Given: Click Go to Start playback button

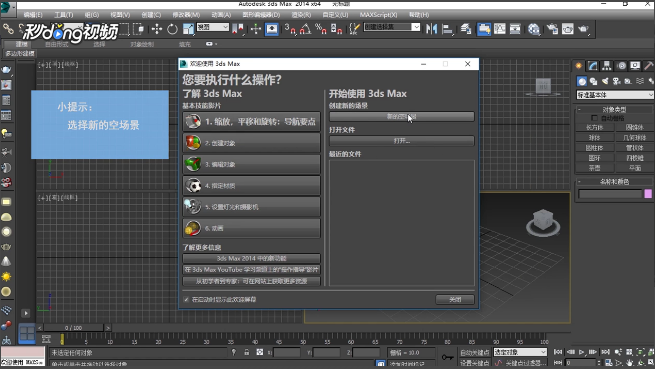Looking at the screenshot, I should pos(558,352).
